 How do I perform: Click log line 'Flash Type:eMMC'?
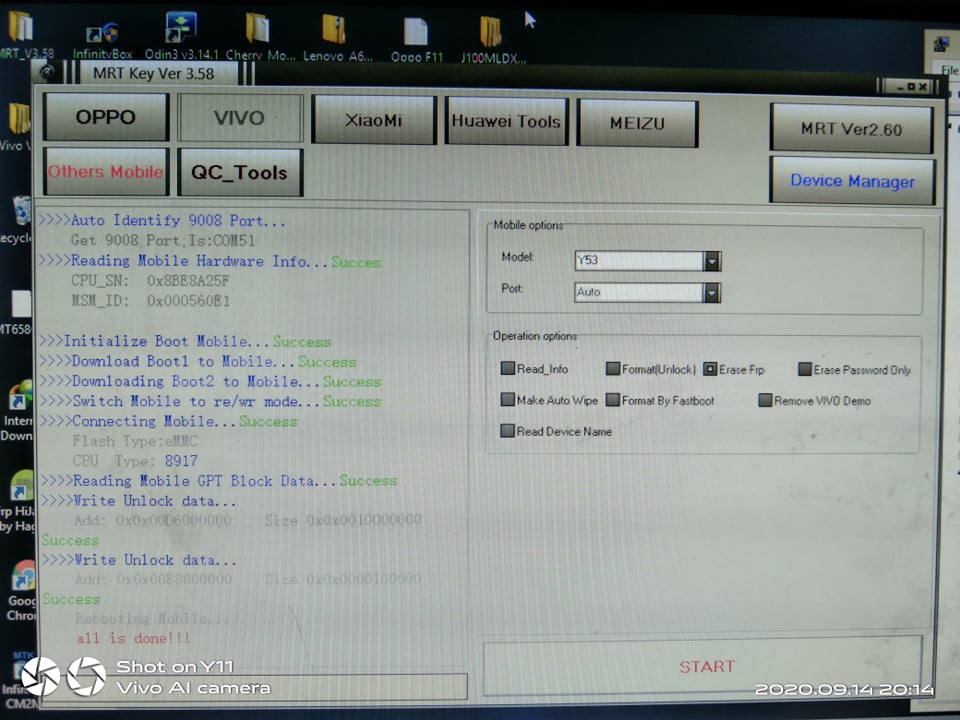click(135, 441)
